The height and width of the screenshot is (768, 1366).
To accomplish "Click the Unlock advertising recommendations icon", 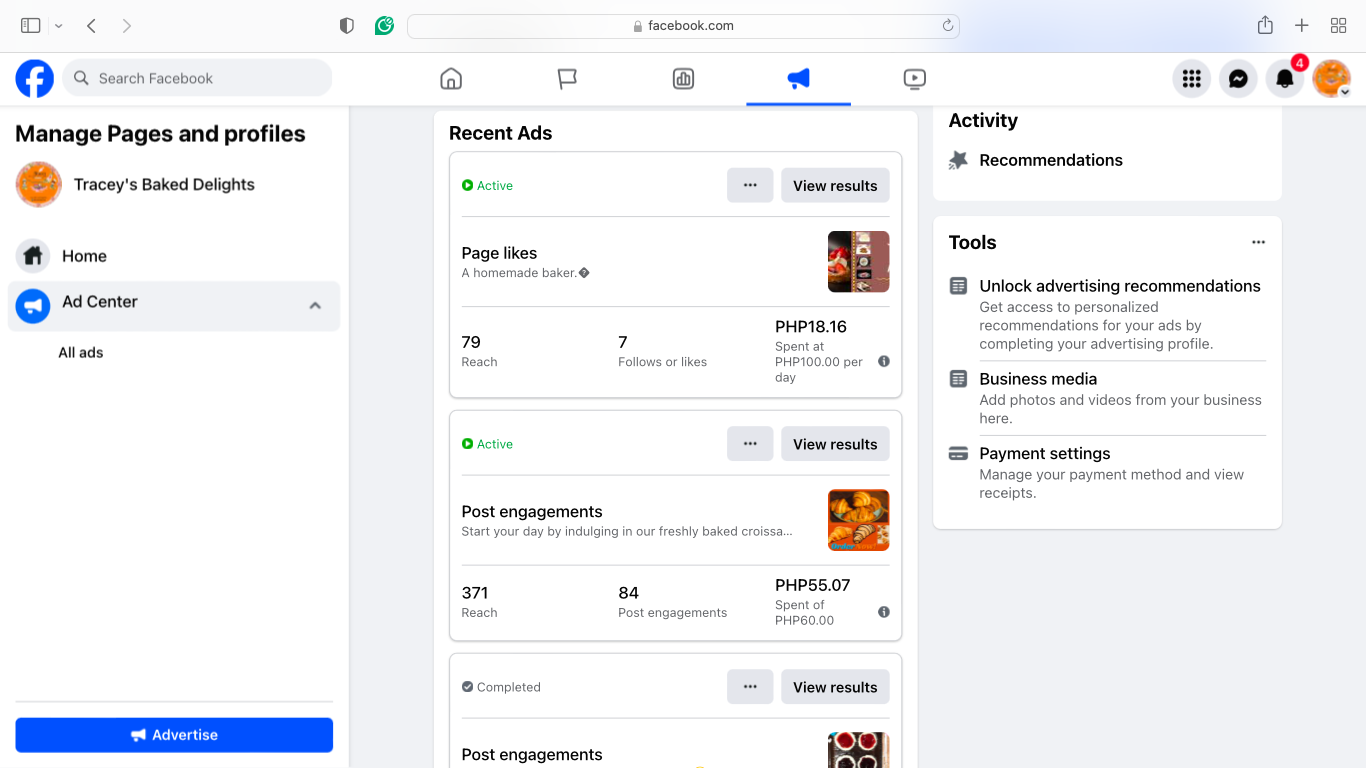I will pos(958,286).
